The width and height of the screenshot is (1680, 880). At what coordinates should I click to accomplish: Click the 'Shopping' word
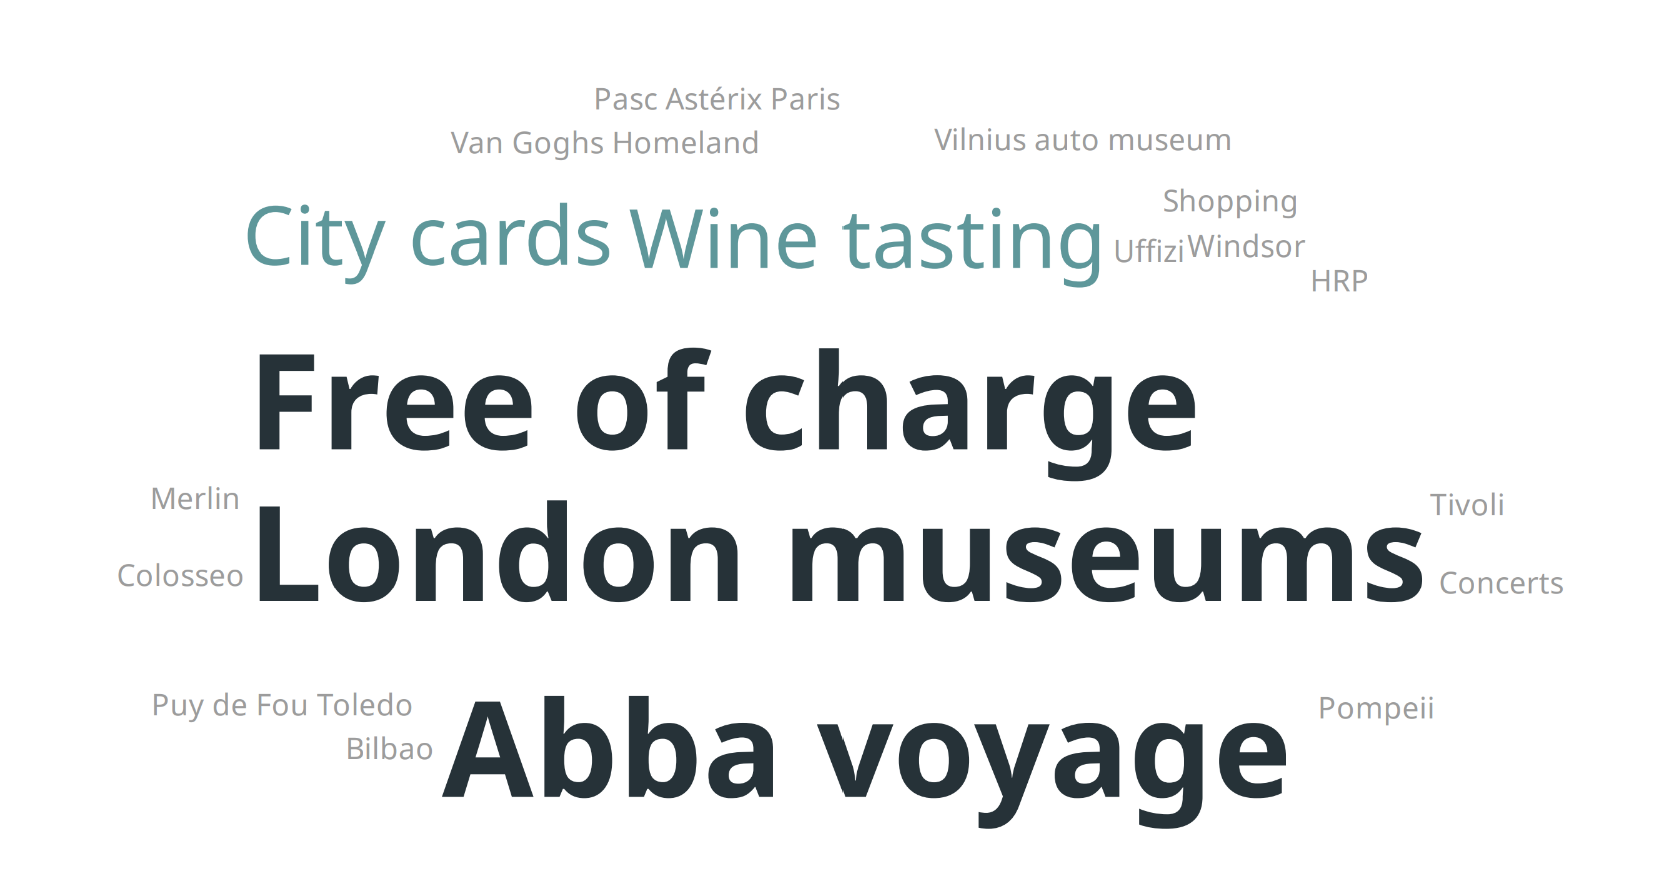tap(1230, 203)
